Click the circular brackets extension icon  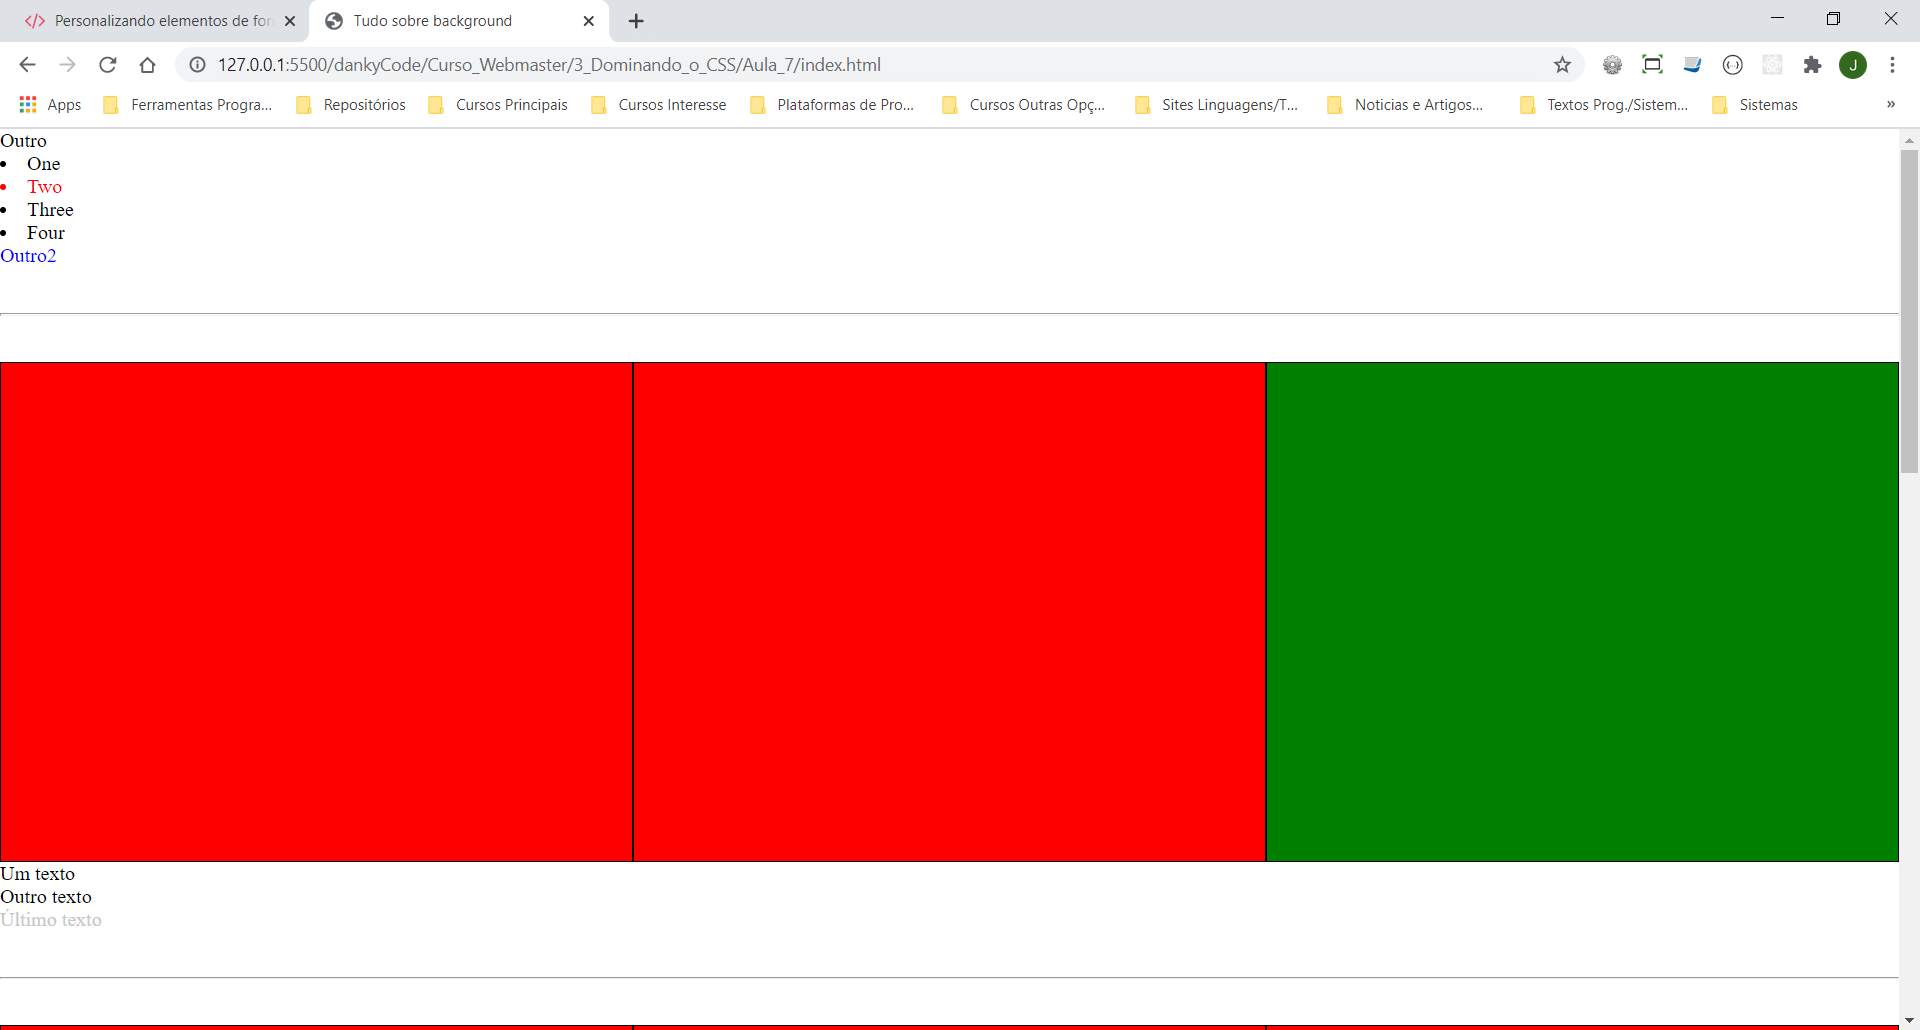[1732, 65]
